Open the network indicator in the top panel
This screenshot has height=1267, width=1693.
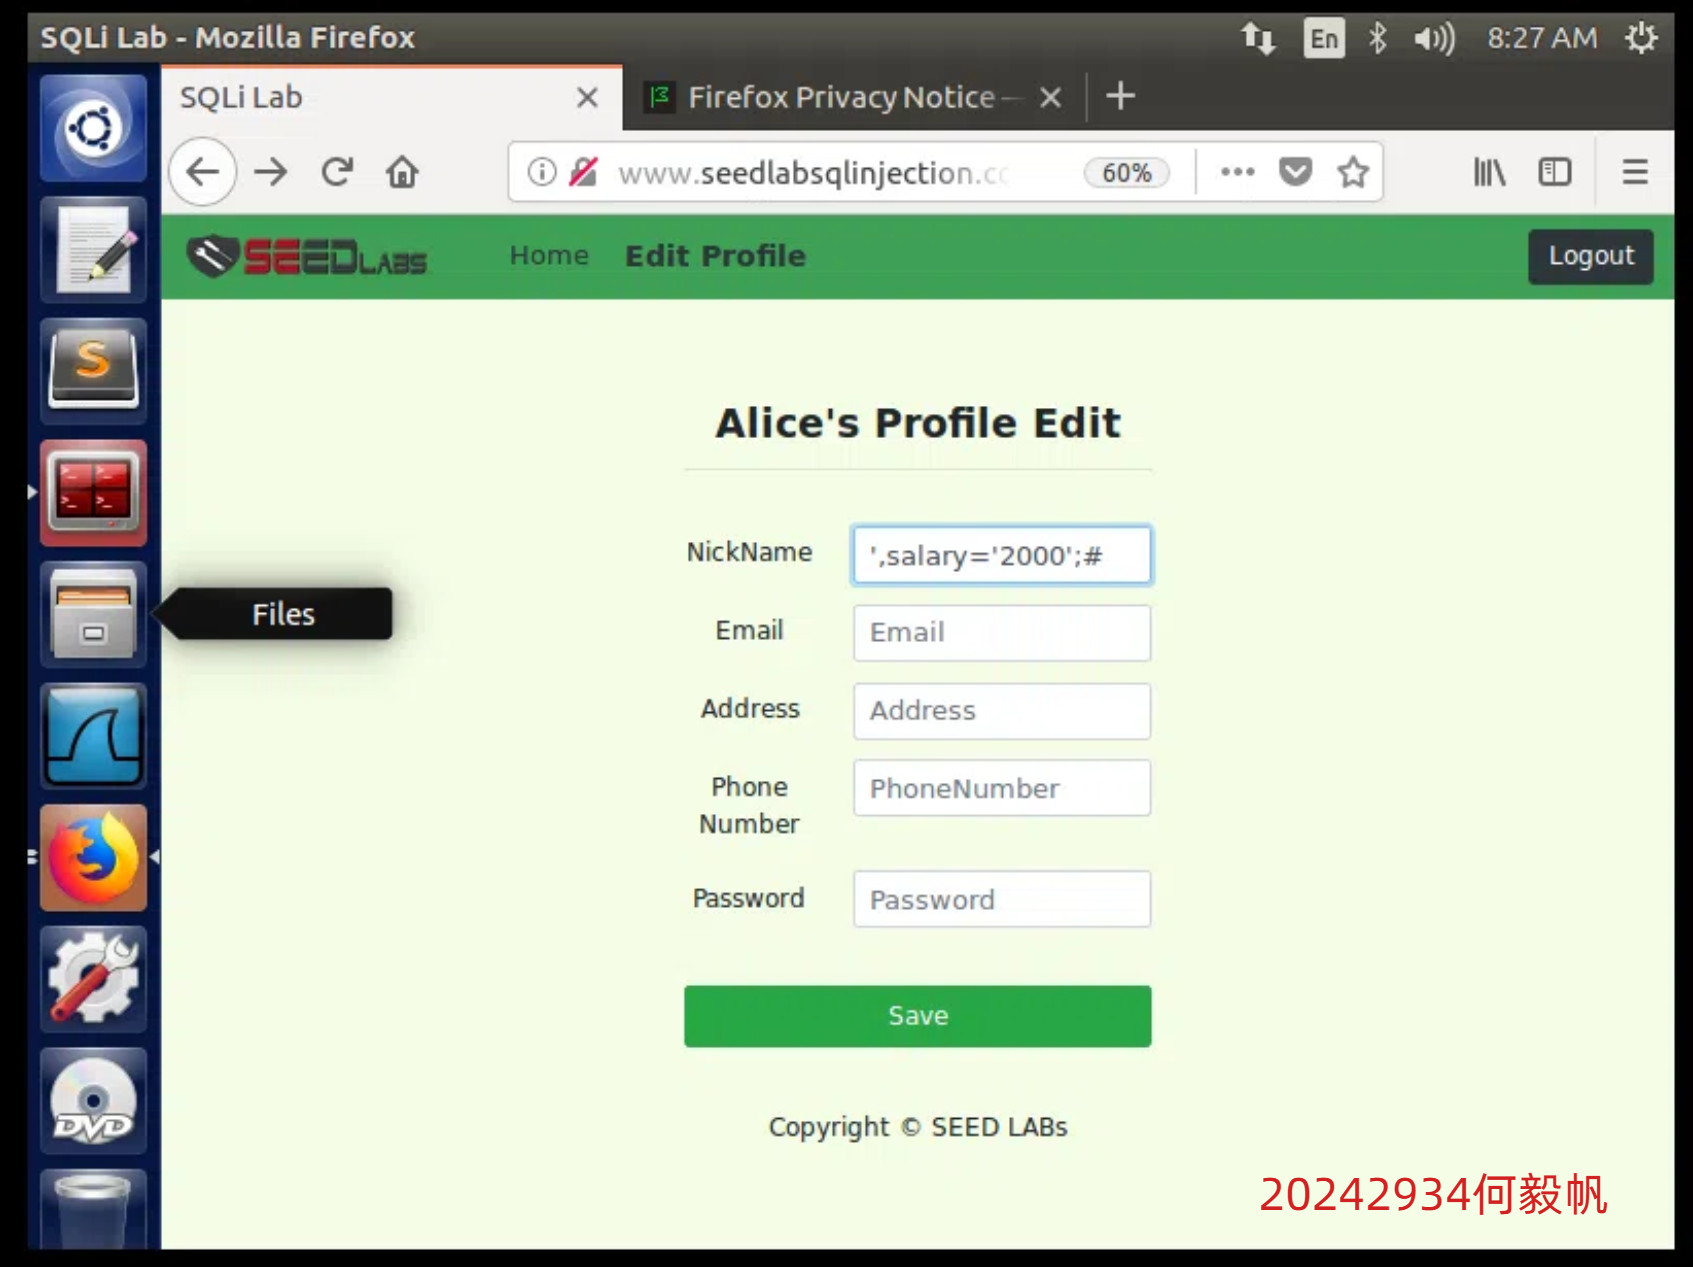point(1258,38)
